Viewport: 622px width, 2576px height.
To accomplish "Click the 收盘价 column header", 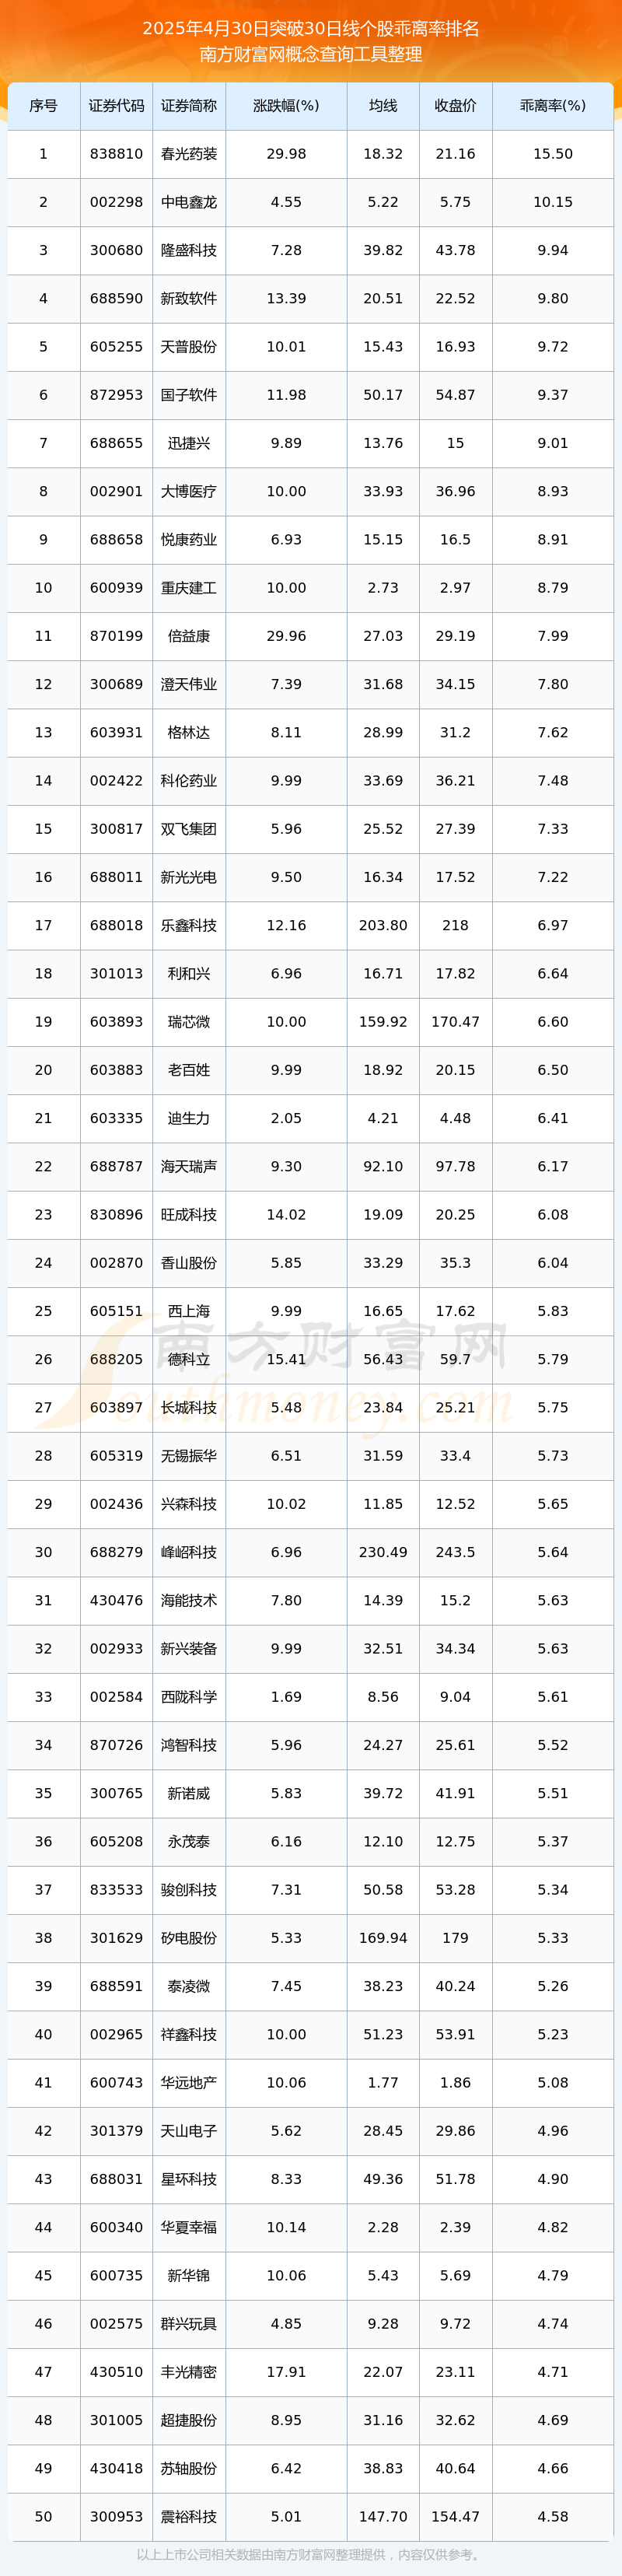I will tap(455, 106).
